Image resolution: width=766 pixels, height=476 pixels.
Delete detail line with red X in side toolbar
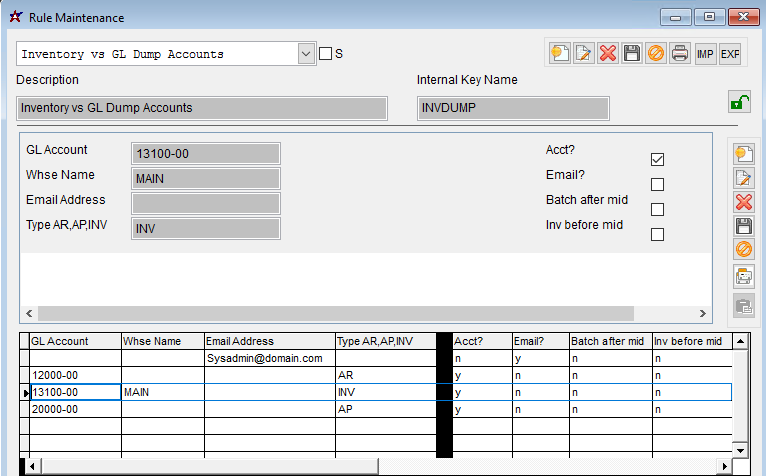743,202
